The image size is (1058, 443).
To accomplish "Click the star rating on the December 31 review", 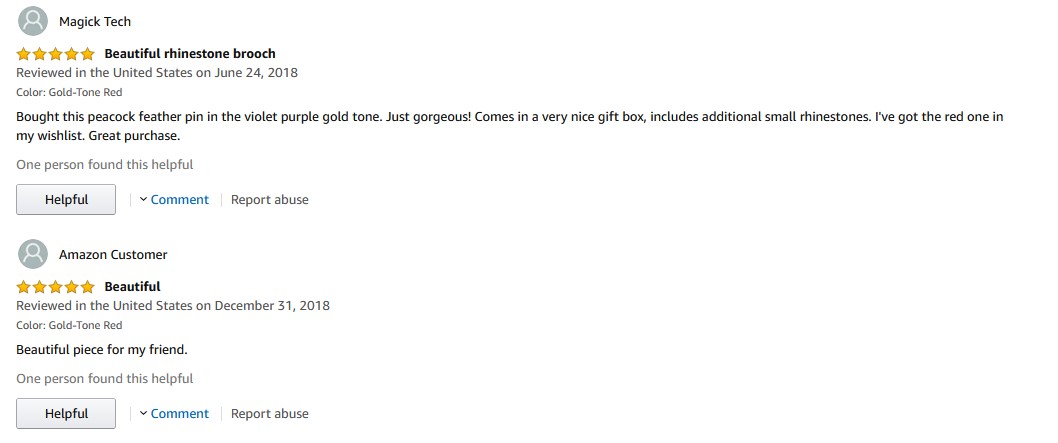I will [56, 287].
